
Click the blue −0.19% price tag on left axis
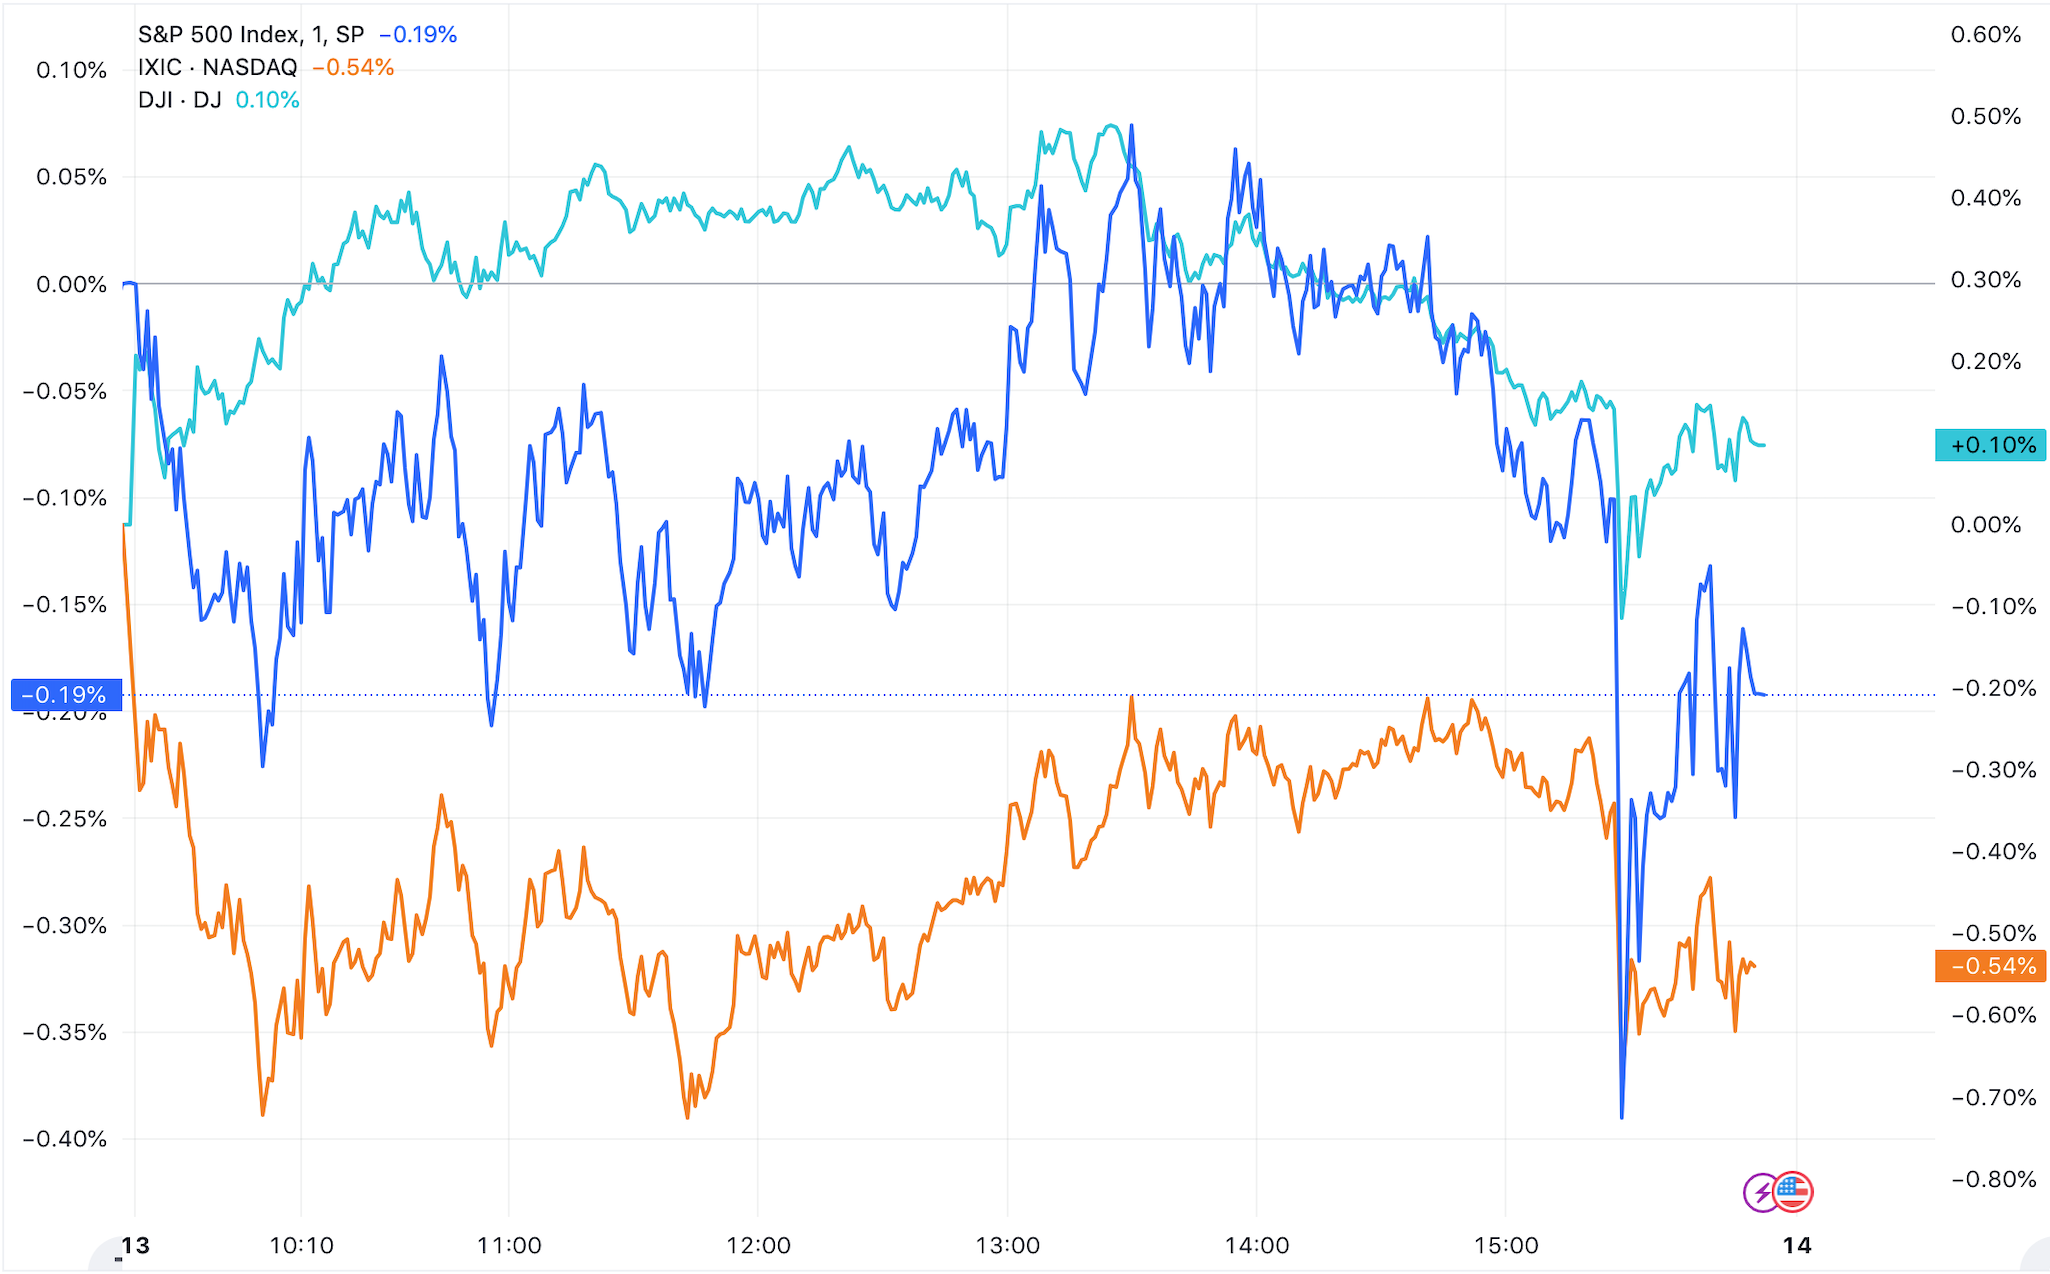tap(66, 694)
